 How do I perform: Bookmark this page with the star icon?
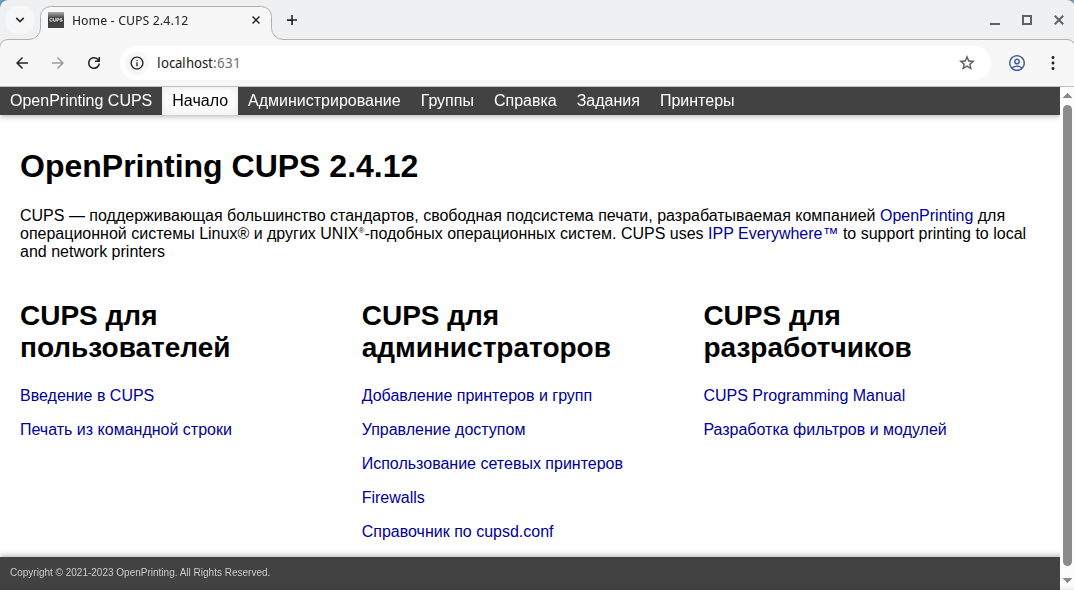pos(967,63)
